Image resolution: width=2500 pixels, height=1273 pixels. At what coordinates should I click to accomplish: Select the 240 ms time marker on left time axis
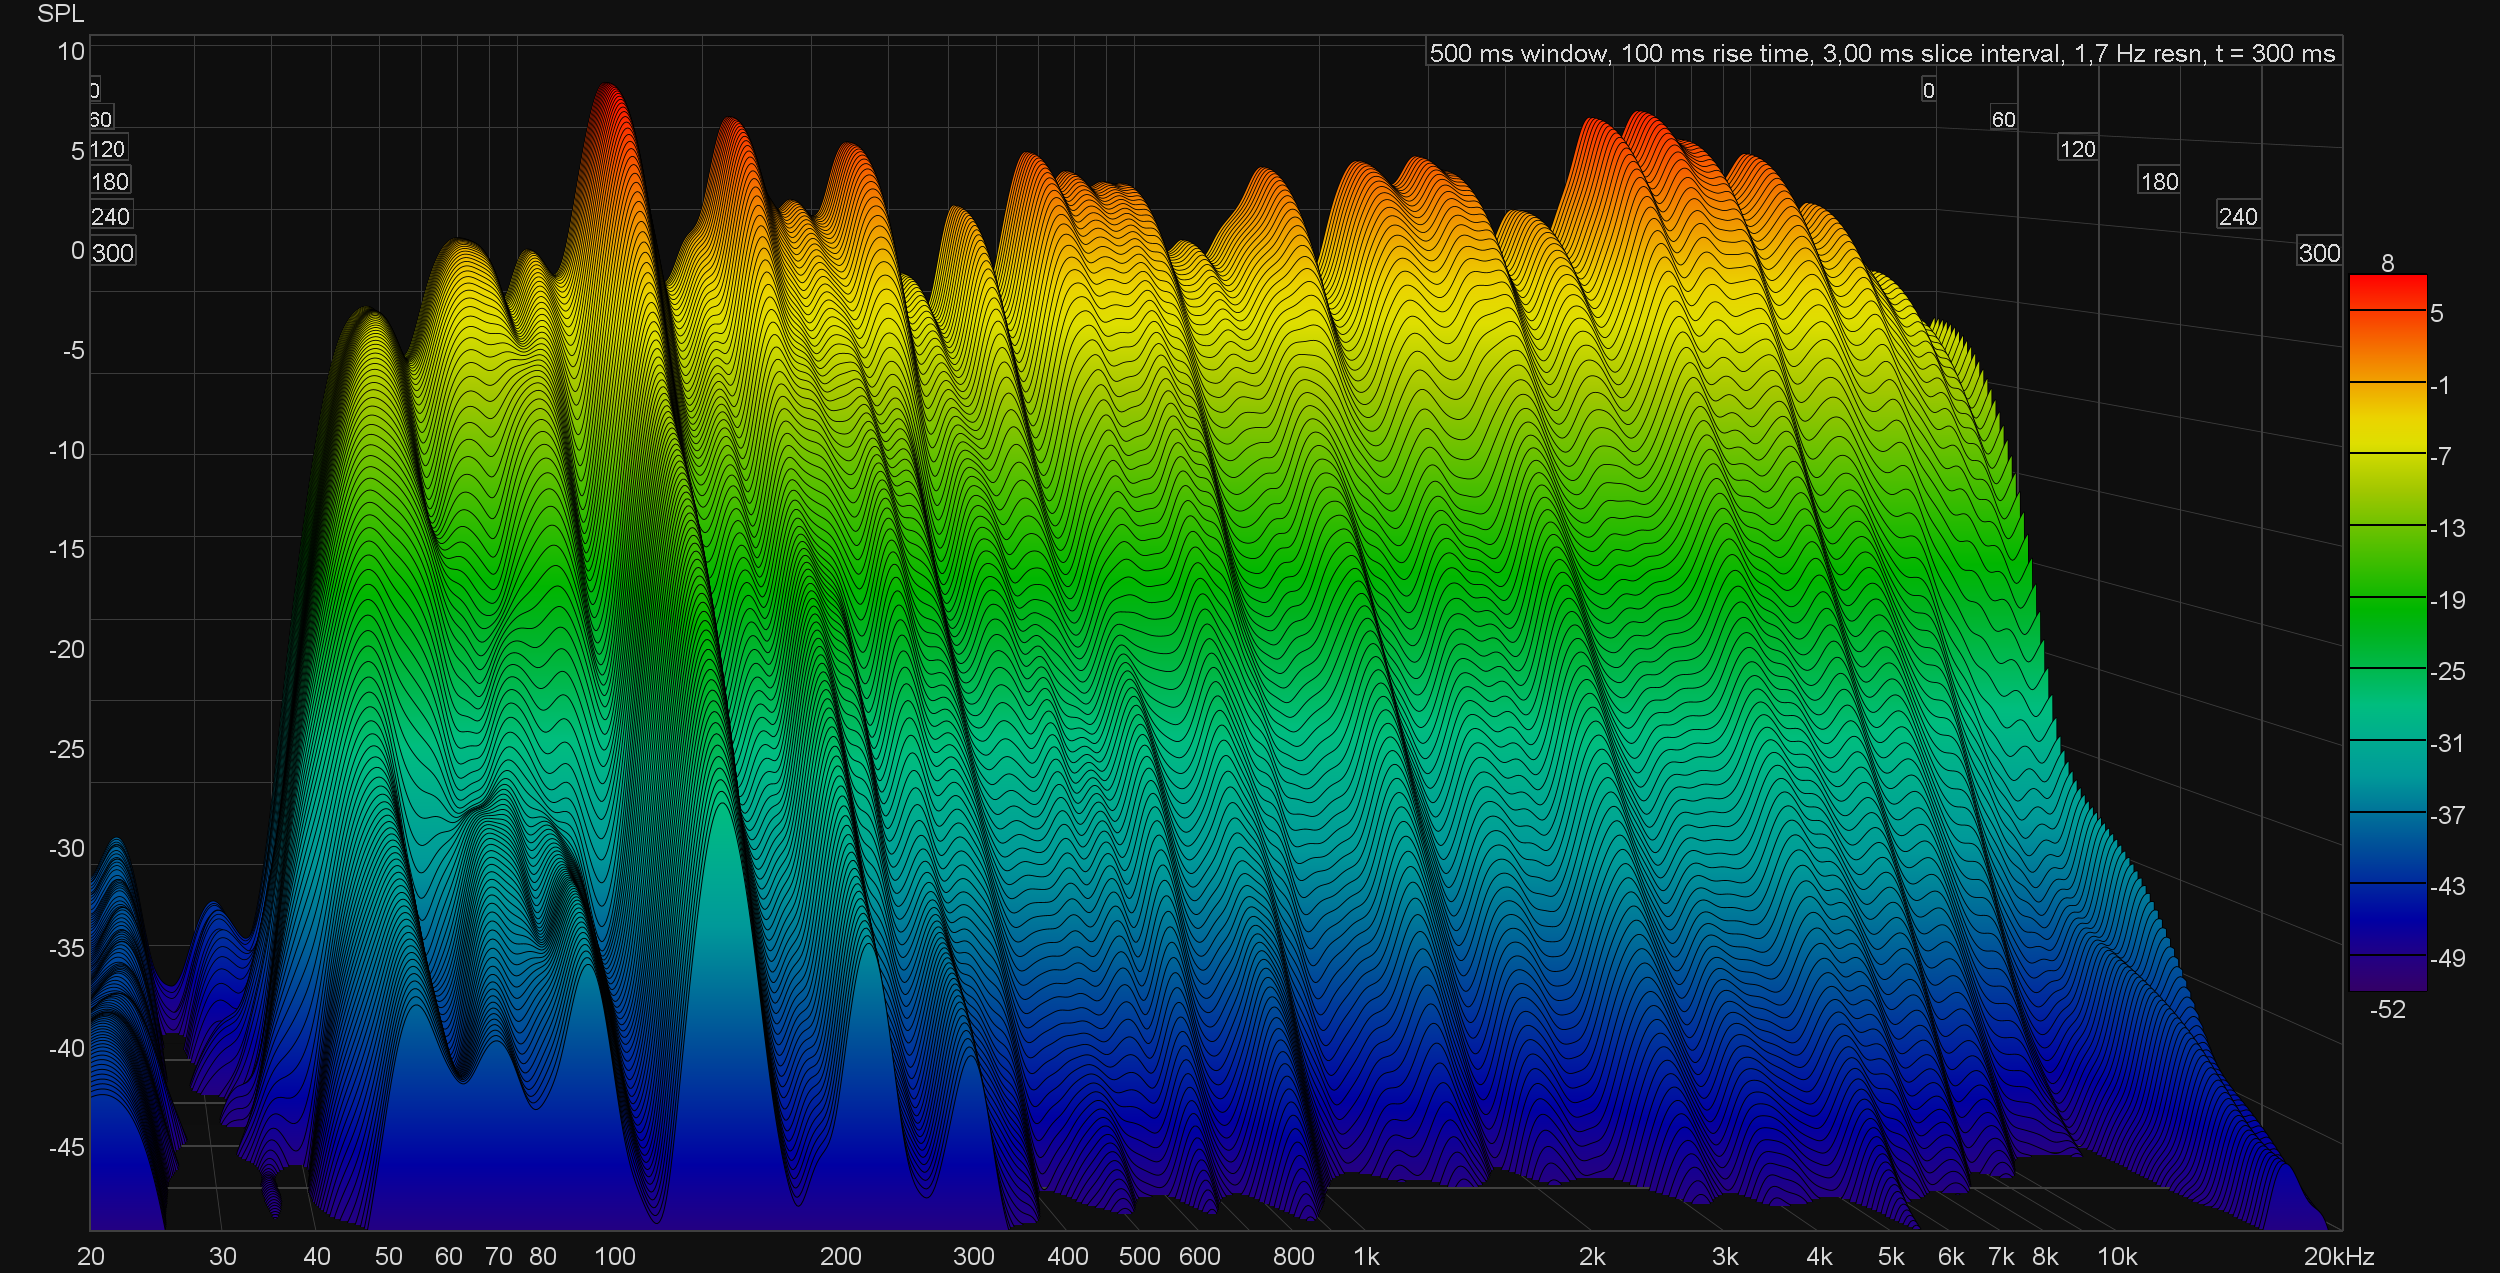[110, 217]
